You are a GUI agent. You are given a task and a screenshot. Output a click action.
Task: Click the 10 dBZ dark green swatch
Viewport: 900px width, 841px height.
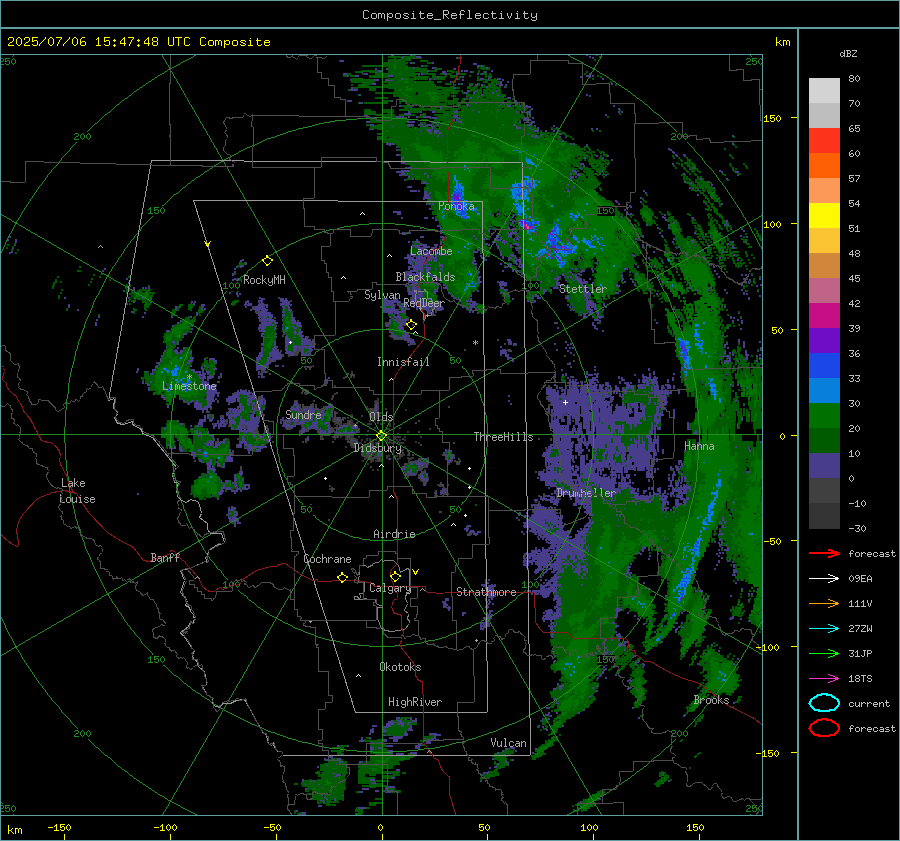tap(824, 440)
